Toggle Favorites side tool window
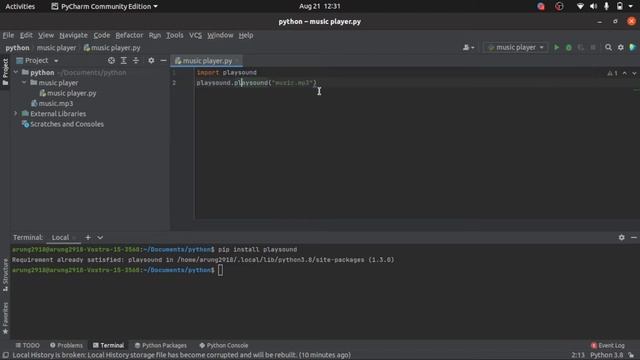The width and height of the screenshot is (640, 360). point(5,318)
